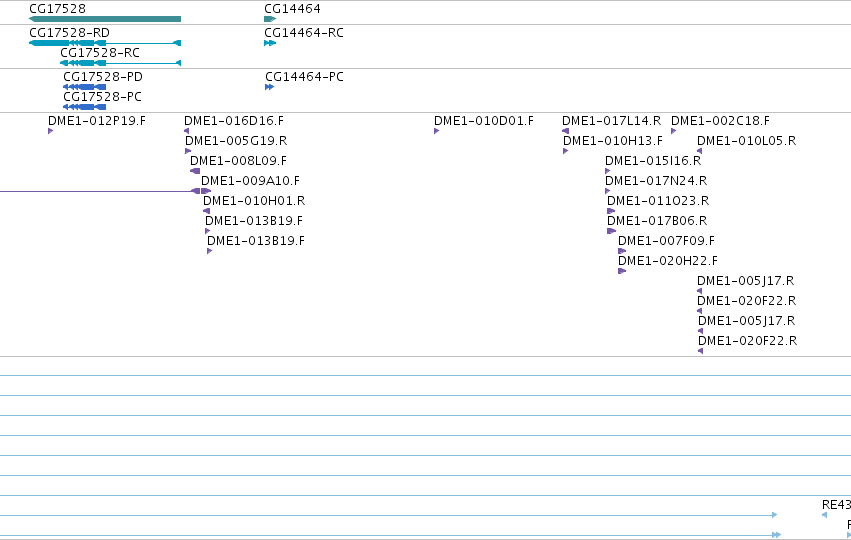Viewport: 851px width, 540px height.
Task: Select the CG17528-RD transcript glyph
Action: (x=105, y=43)
